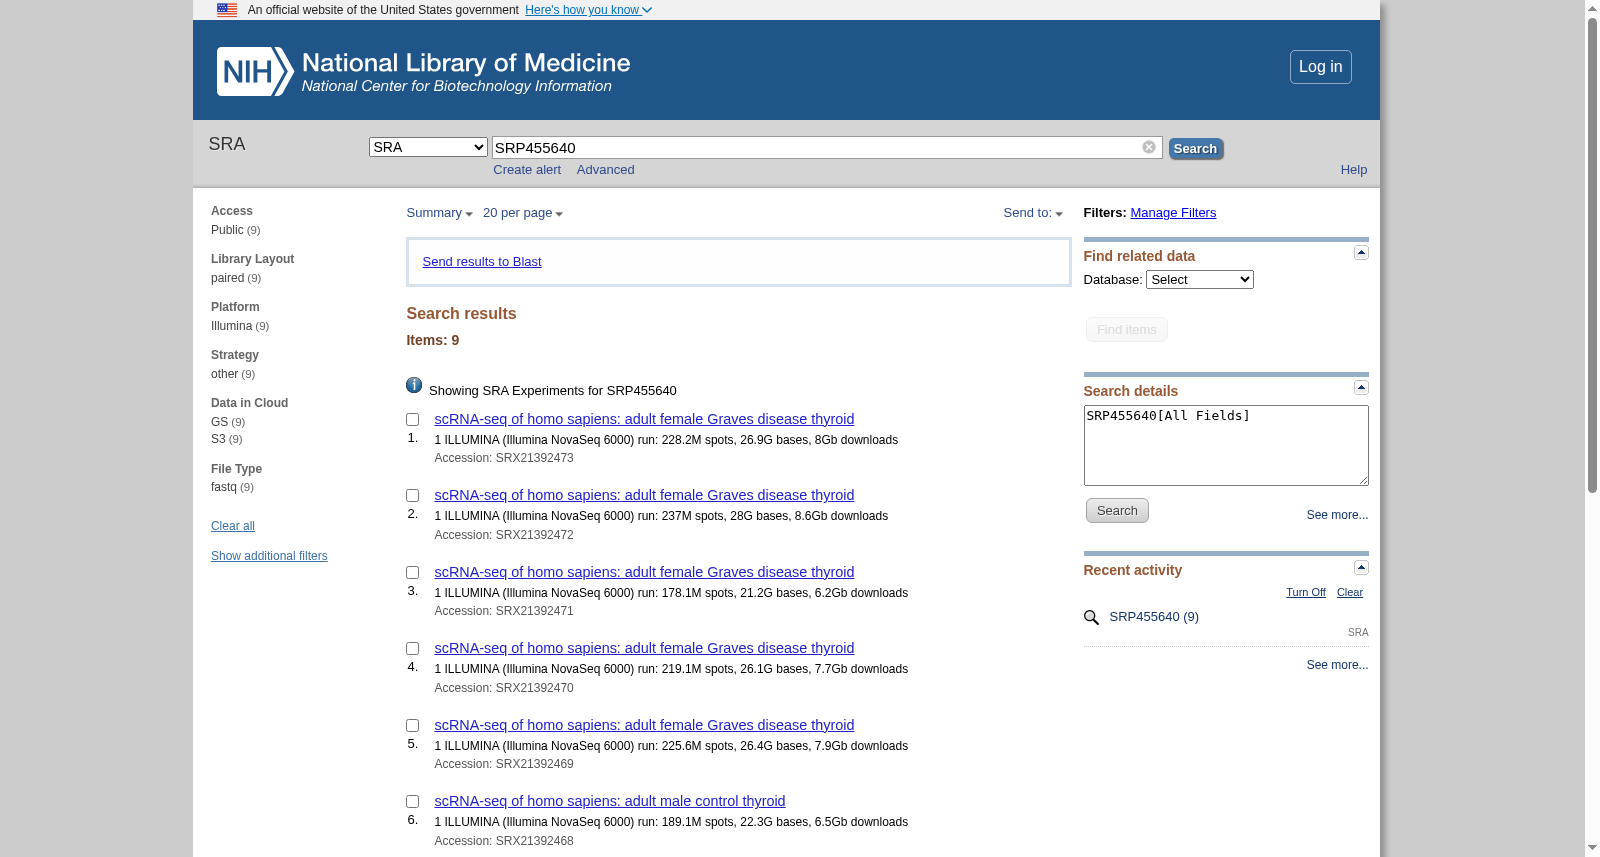Click the page vertical scrollbar thumb

click(x=1592, y=255)
